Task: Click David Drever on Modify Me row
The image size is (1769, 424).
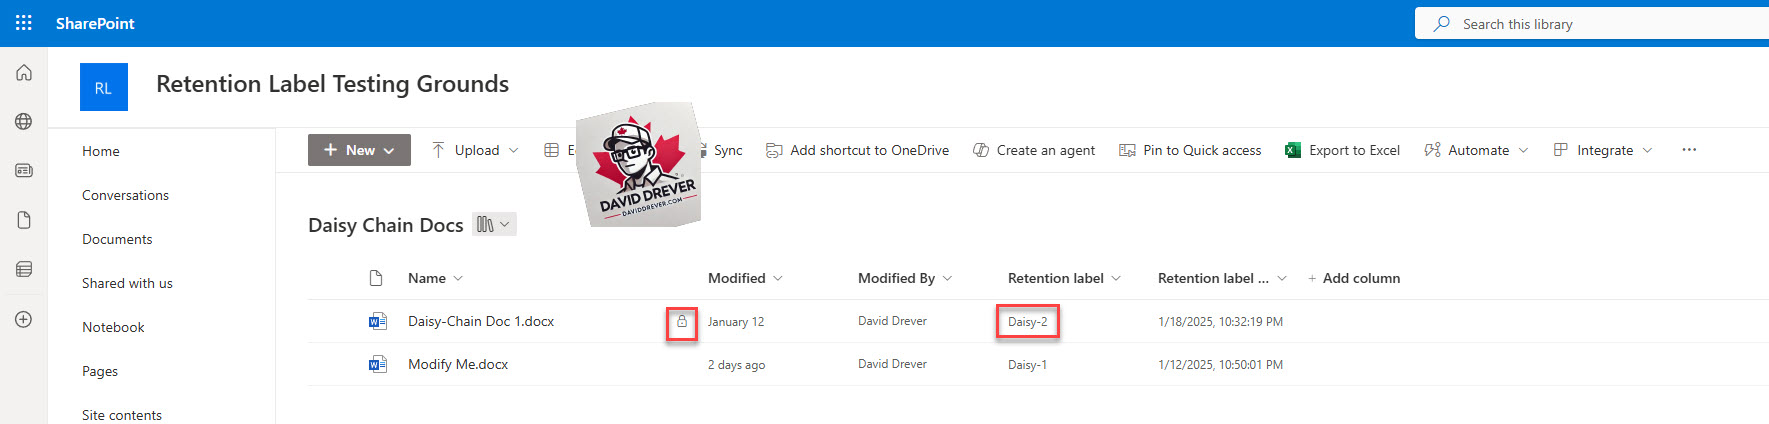Action: pos(892,364)
